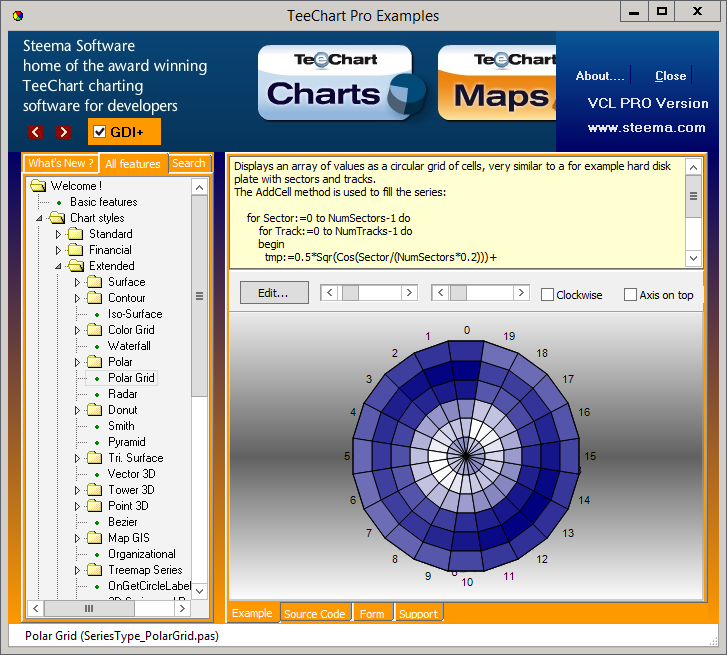Click the Welcome folder icon

coord(38,186)
